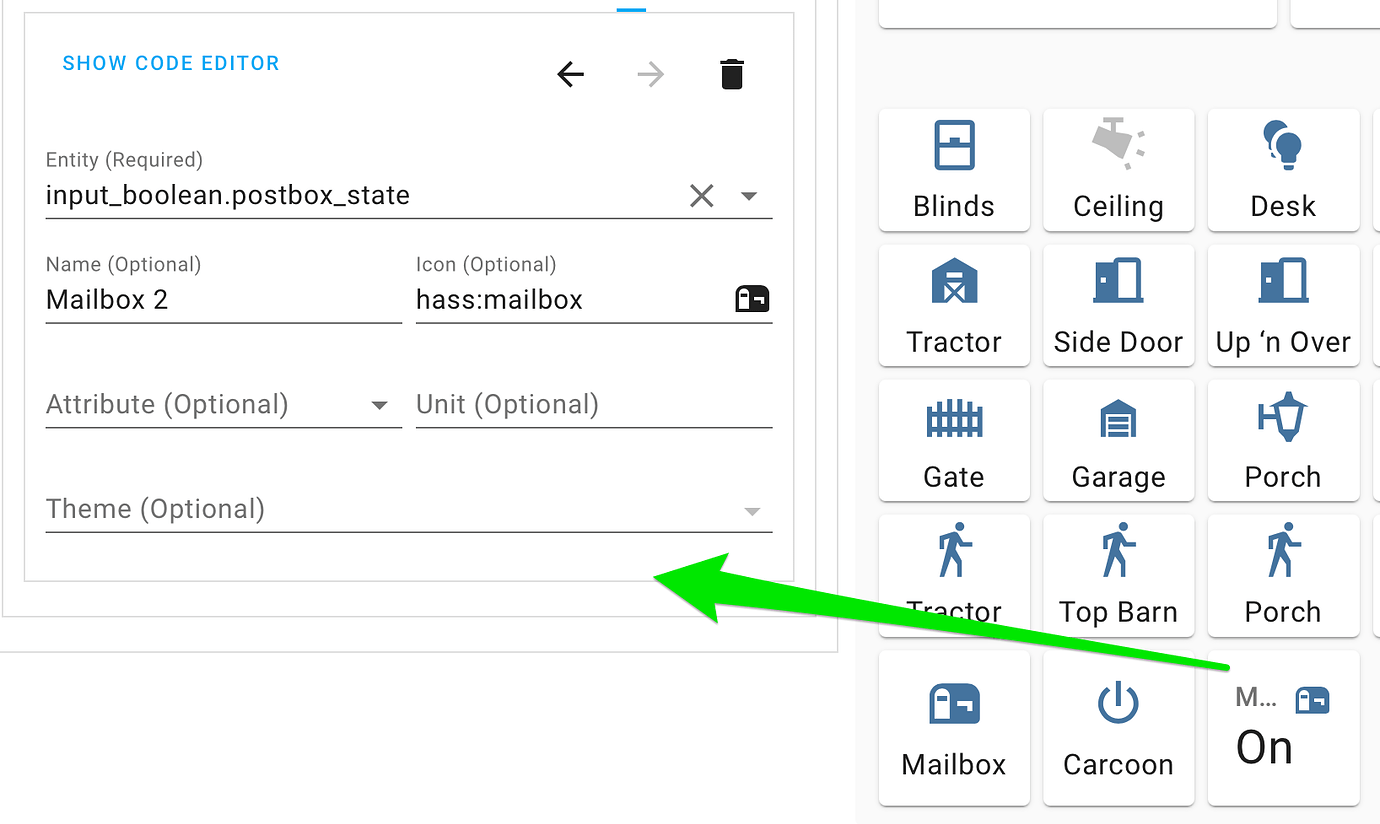Select the Gate icon
Screen dimensions: 1380x824
click(x=953, y=416)
